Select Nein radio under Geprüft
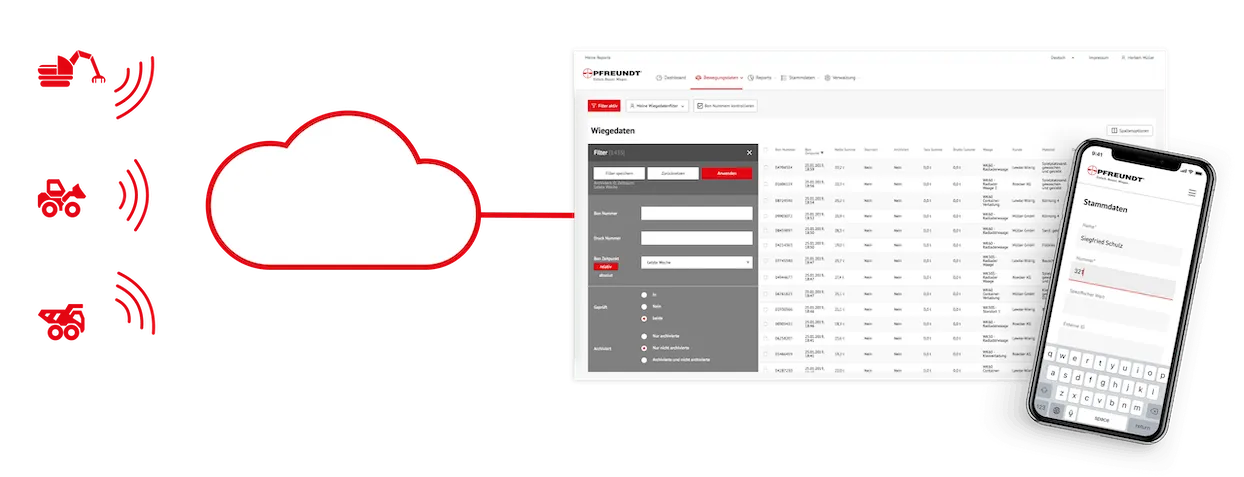1244x477 pixels. pyautogui.click(x=644, y=306)
